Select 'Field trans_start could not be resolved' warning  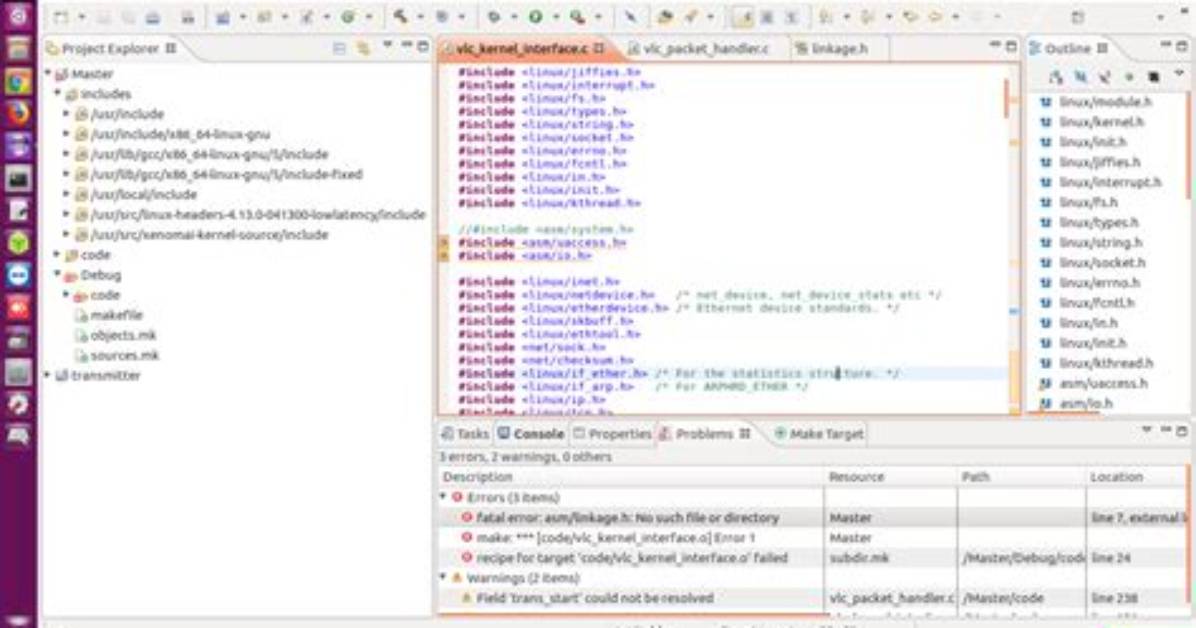click(x=813, y=598)
